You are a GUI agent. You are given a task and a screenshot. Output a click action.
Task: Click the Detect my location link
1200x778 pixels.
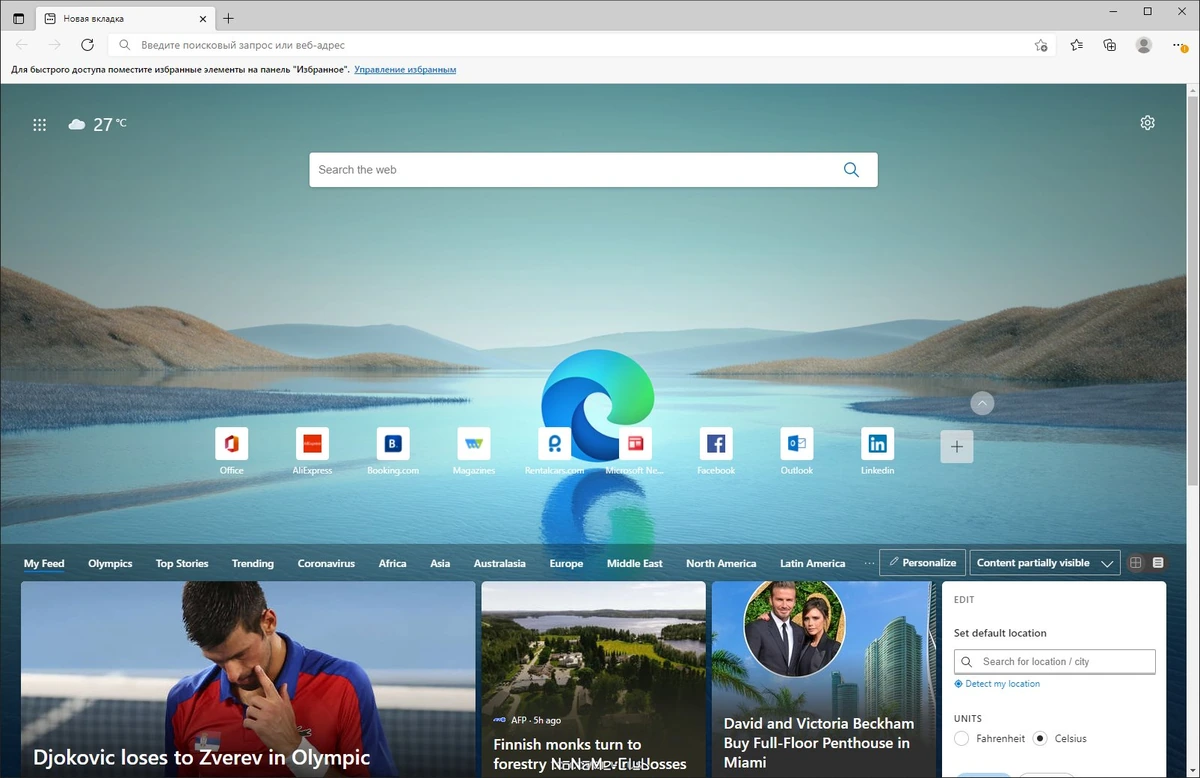tap(997, 684)
